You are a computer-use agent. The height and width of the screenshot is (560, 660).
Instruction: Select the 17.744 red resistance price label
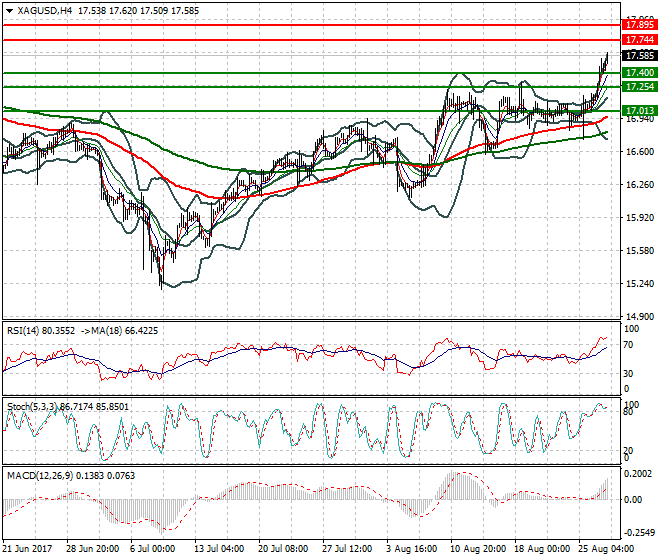[640, 40]
